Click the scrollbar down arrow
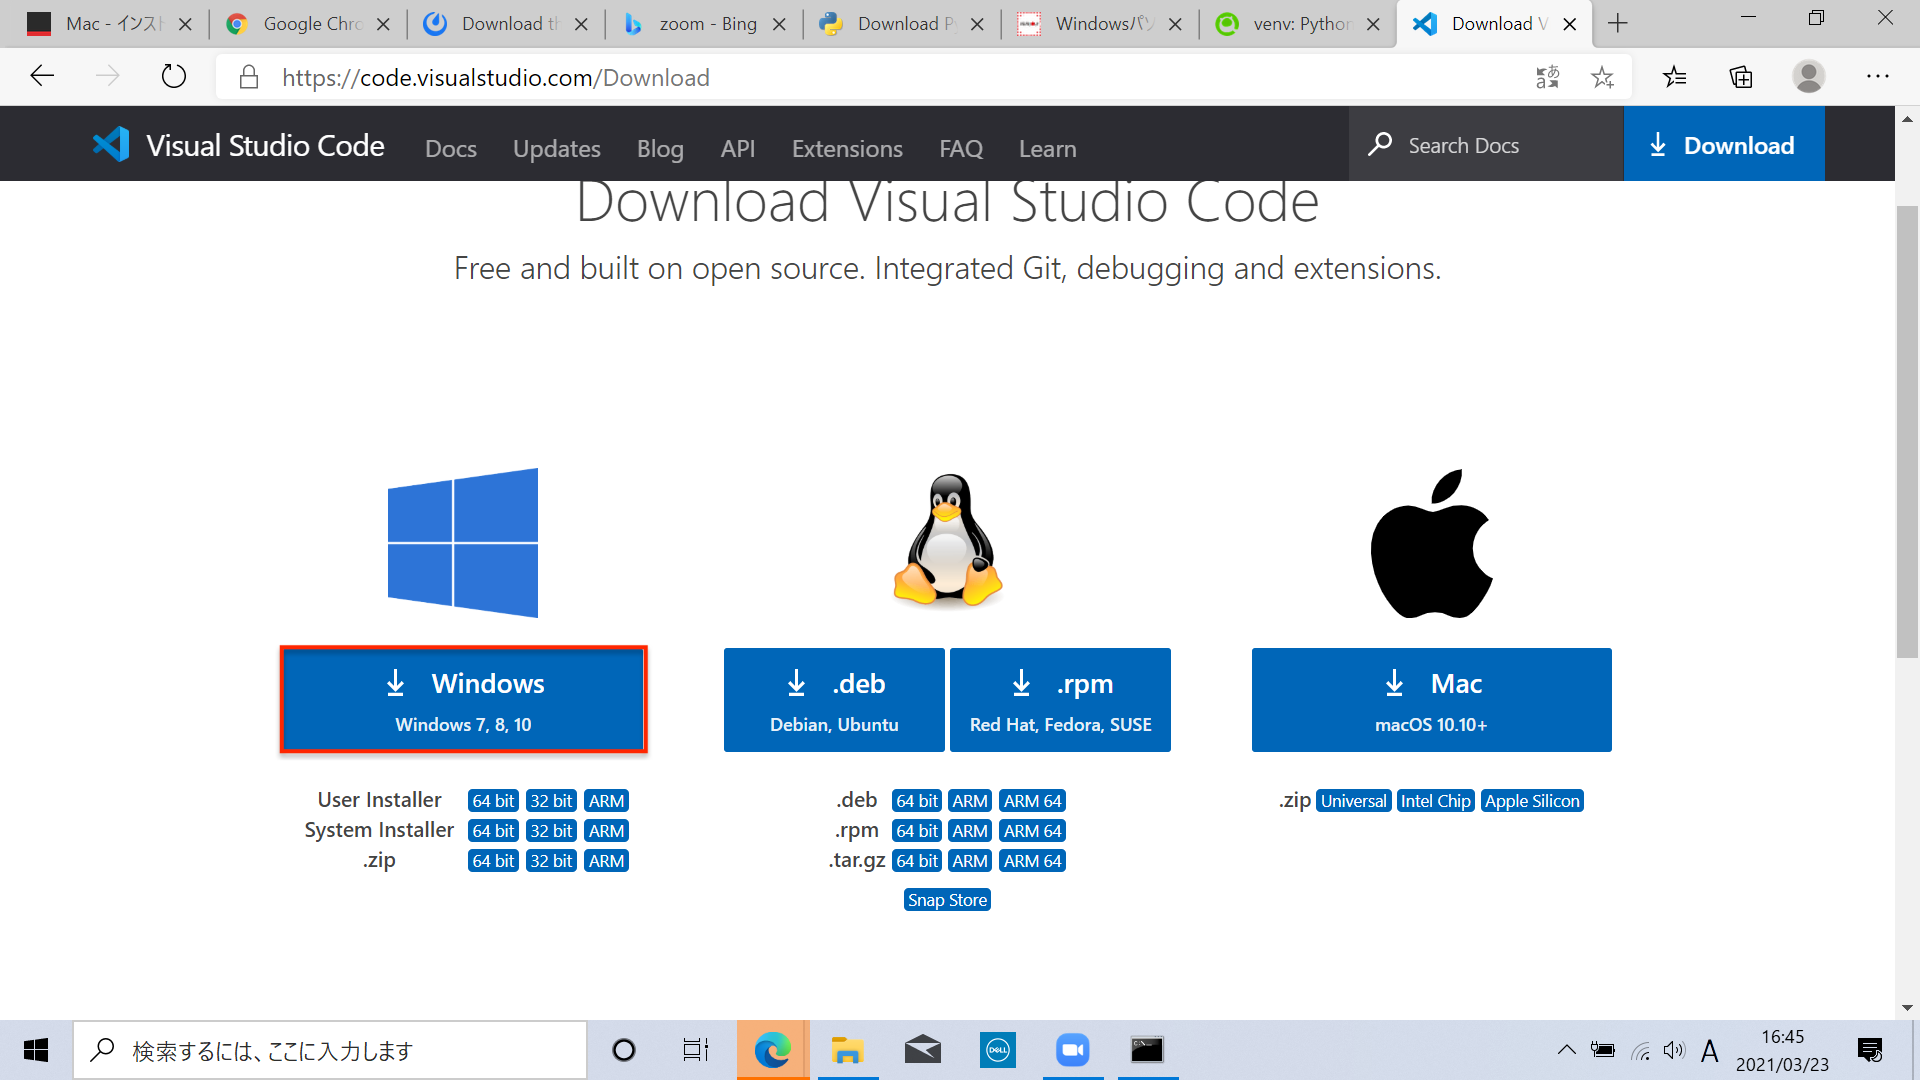The height and width of the screenshot is (1080, 1920). click(x=1907, y=1008)
